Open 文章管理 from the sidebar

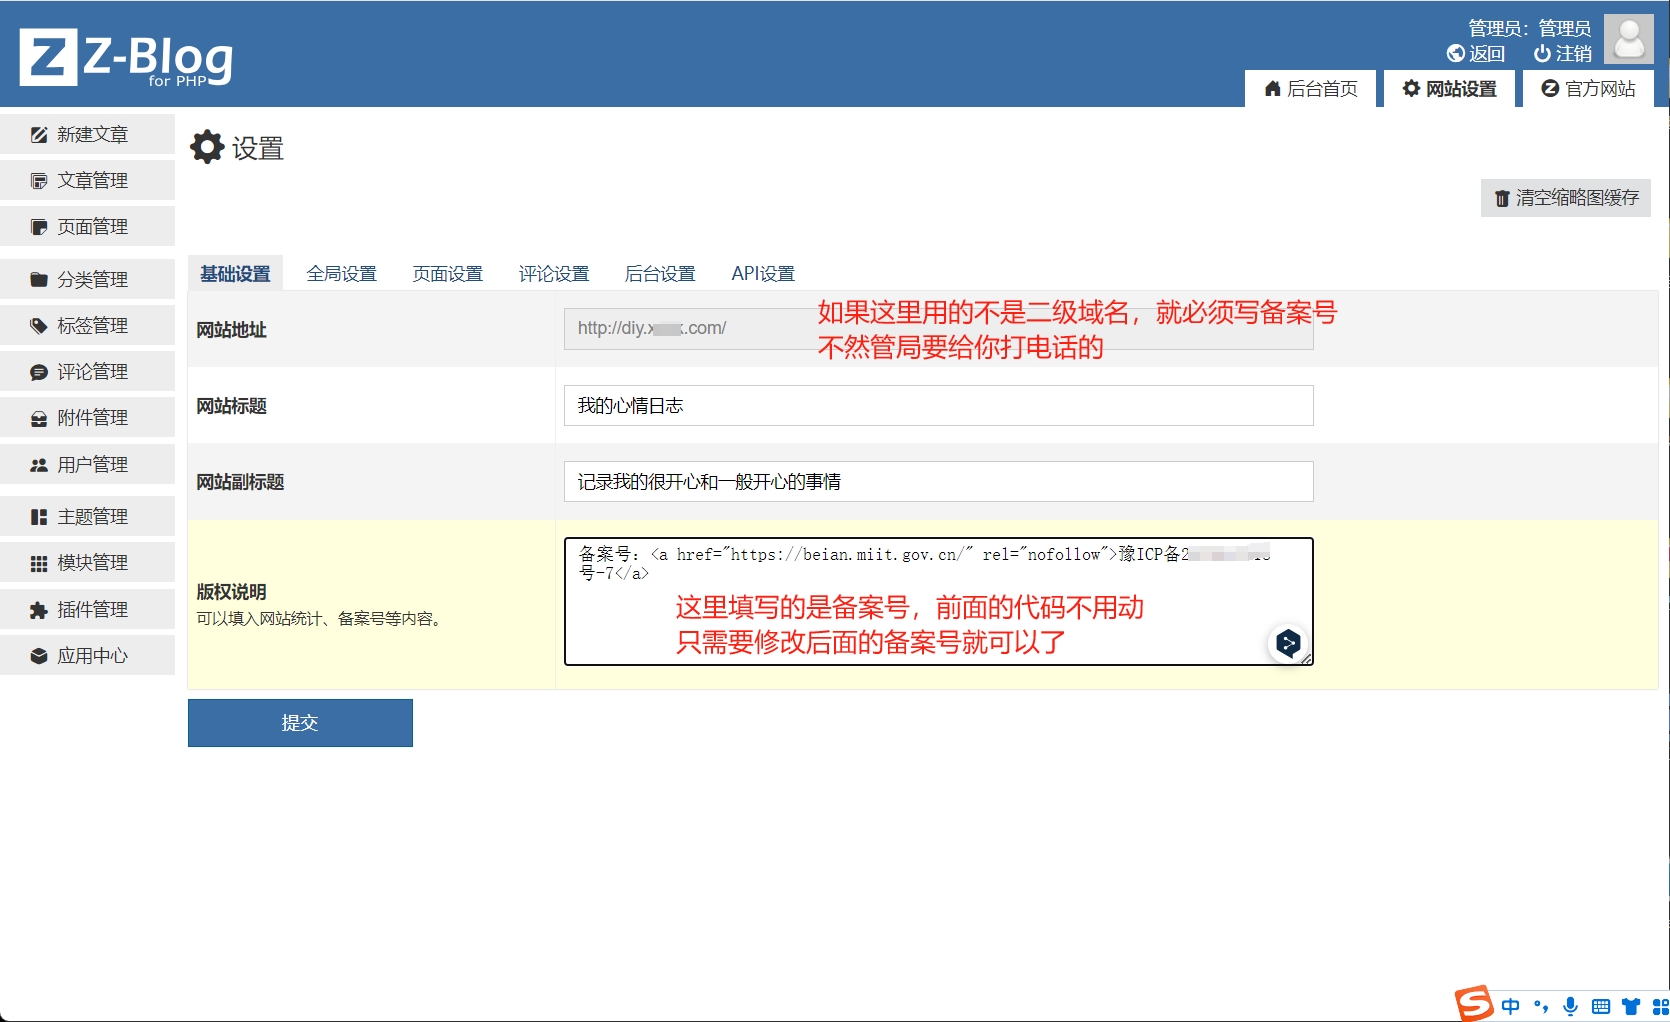pos(92,180)
